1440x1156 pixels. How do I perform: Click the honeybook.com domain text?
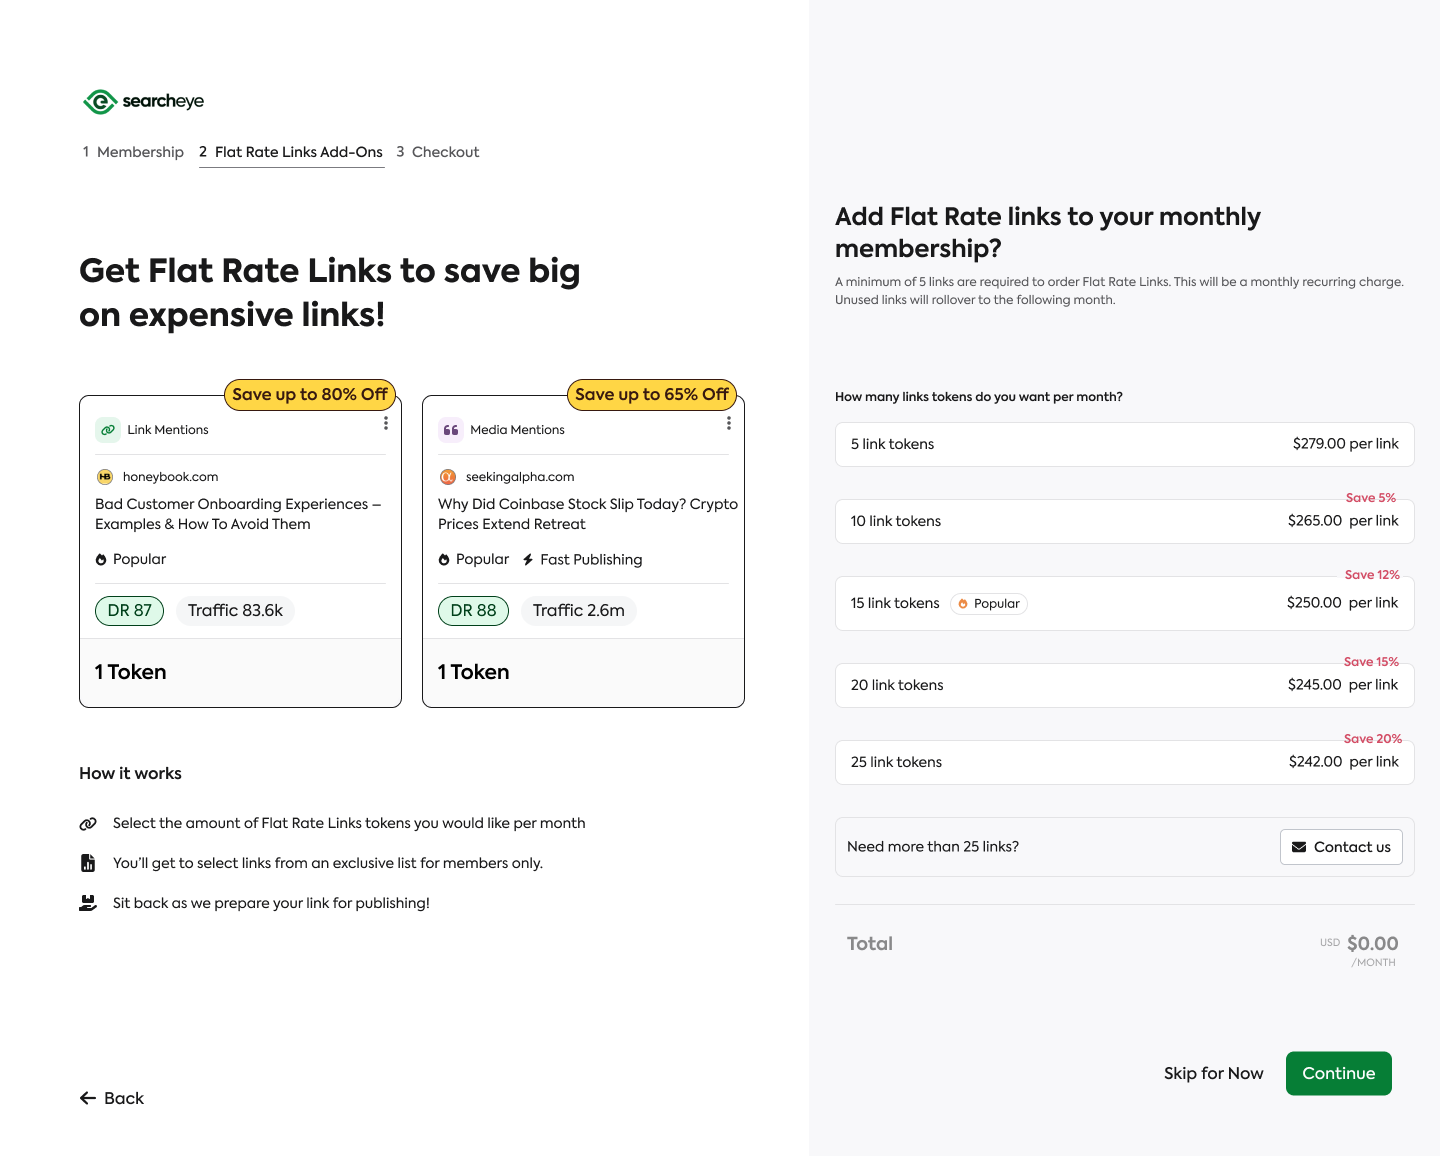(170, 477)
